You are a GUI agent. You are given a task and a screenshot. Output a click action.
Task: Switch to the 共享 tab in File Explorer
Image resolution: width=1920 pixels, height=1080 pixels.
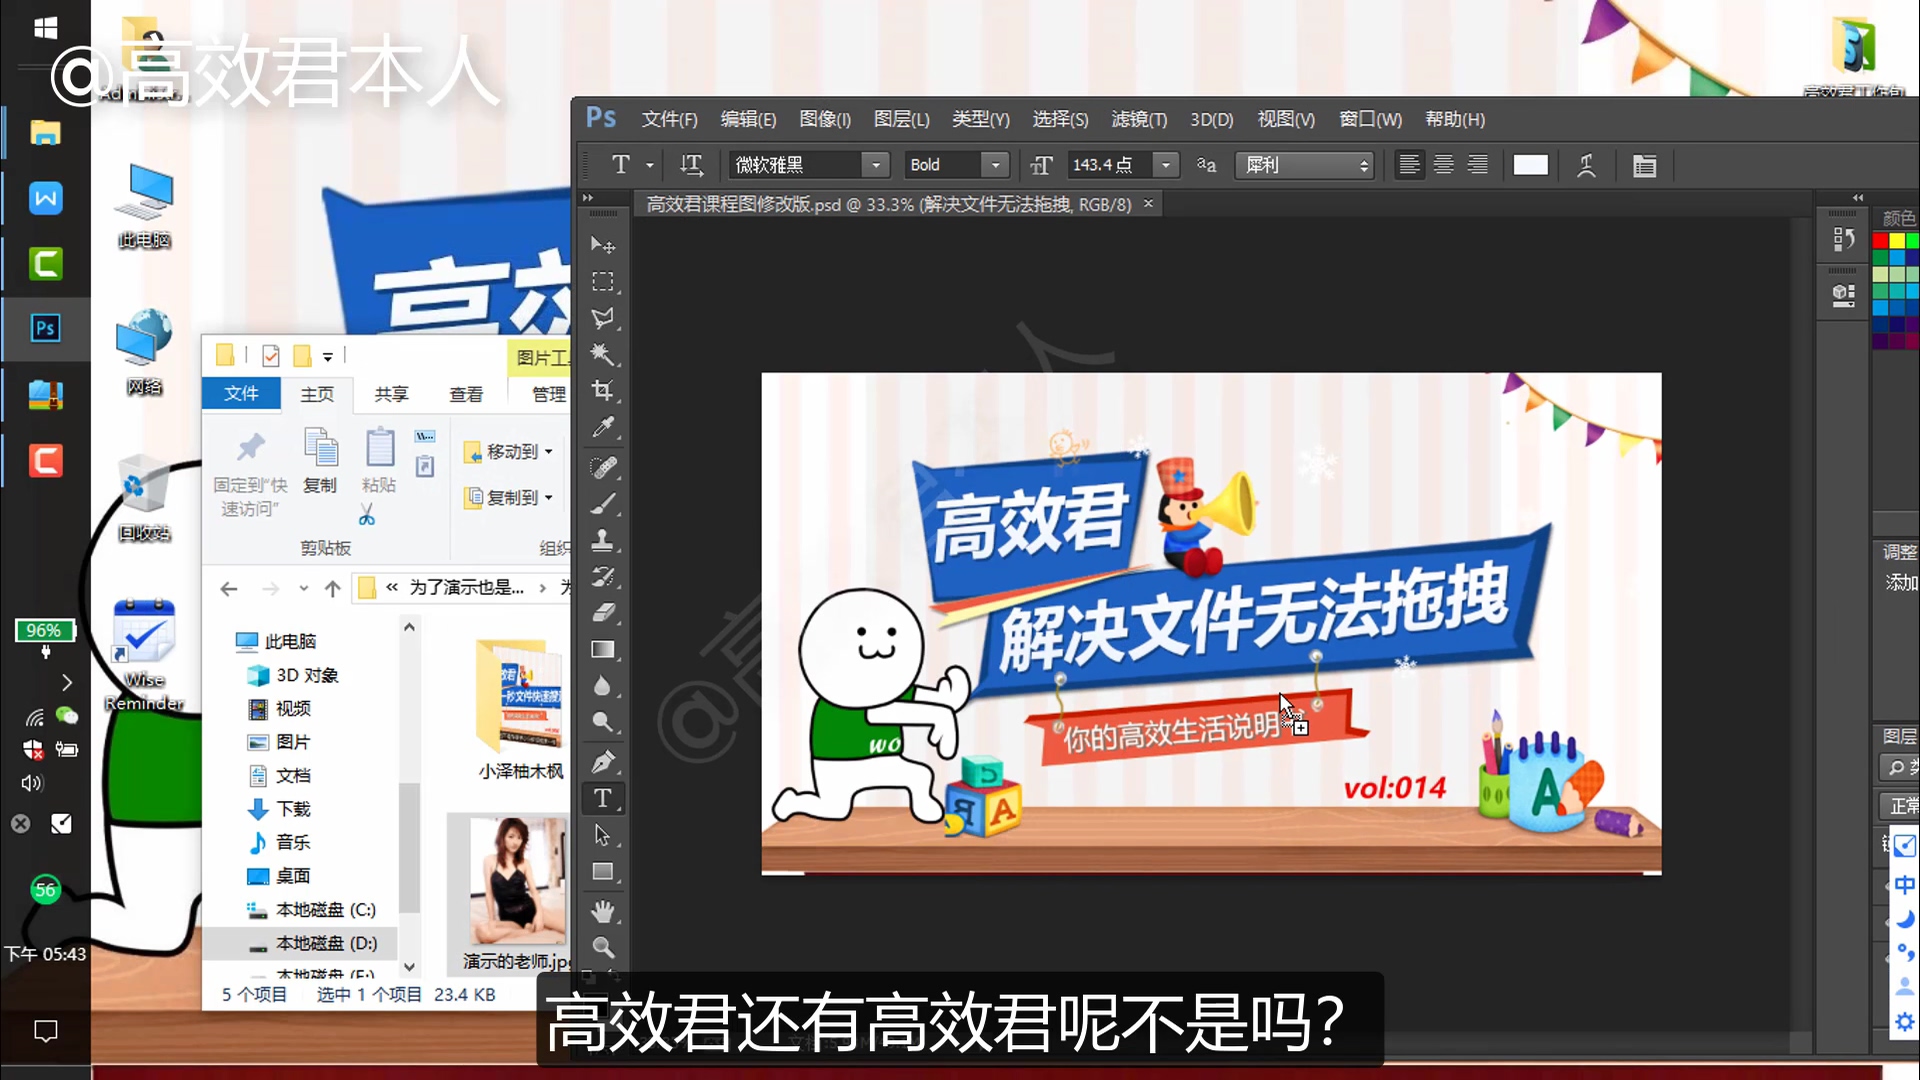click(x=391, y=394)
